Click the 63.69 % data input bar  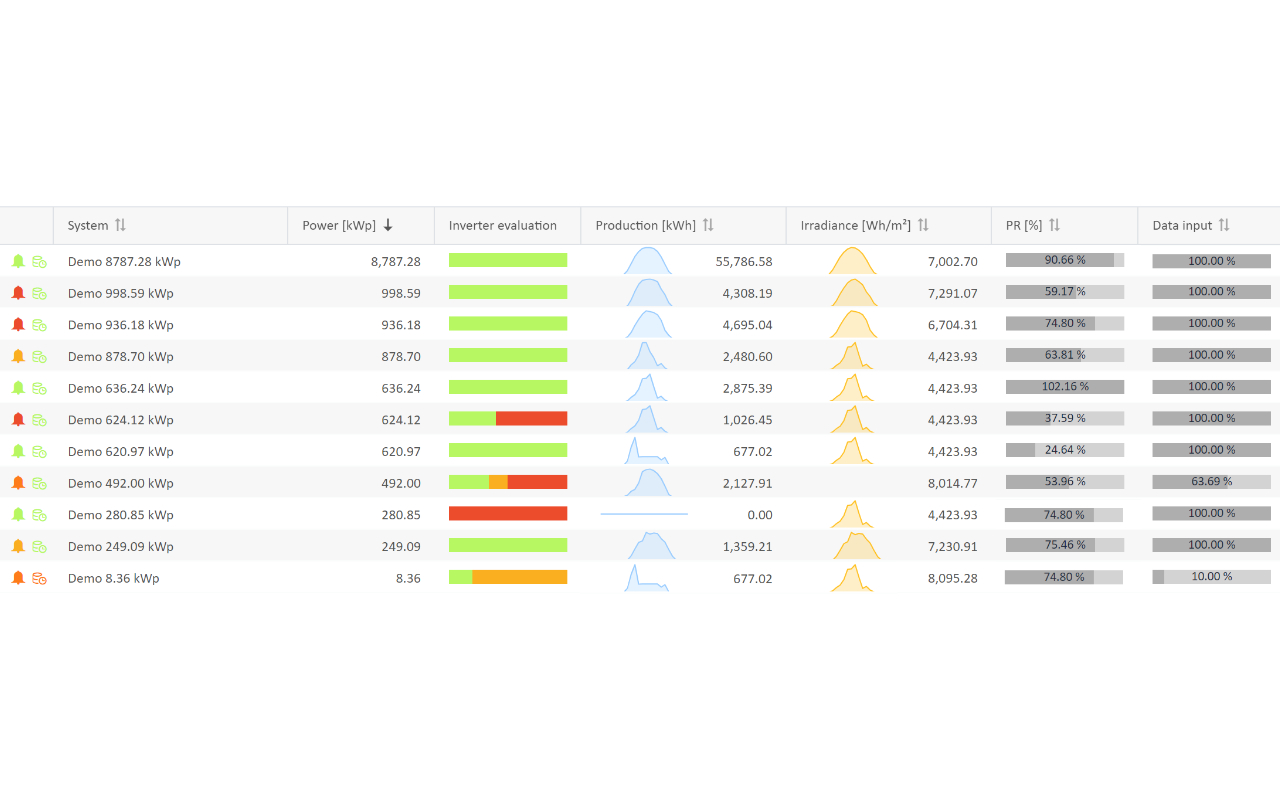(1211, 482)
